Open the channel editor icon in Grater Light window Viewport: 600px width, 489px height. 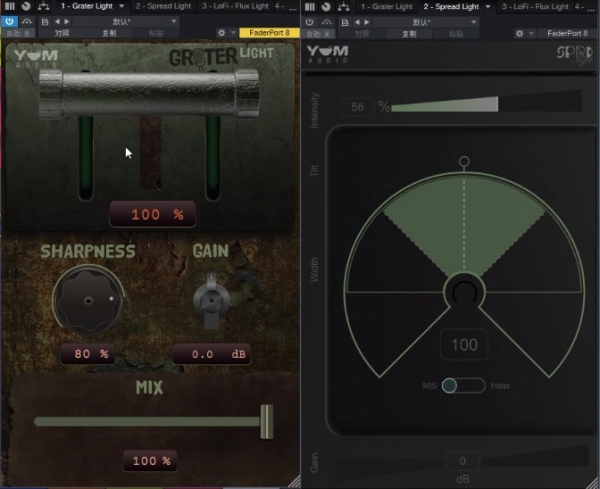tap(10, 6)
